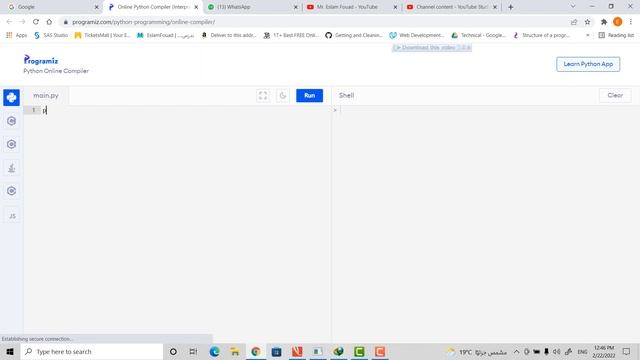Go to browser home page
The height and width of the screenshot is (360, 640).
49,22
